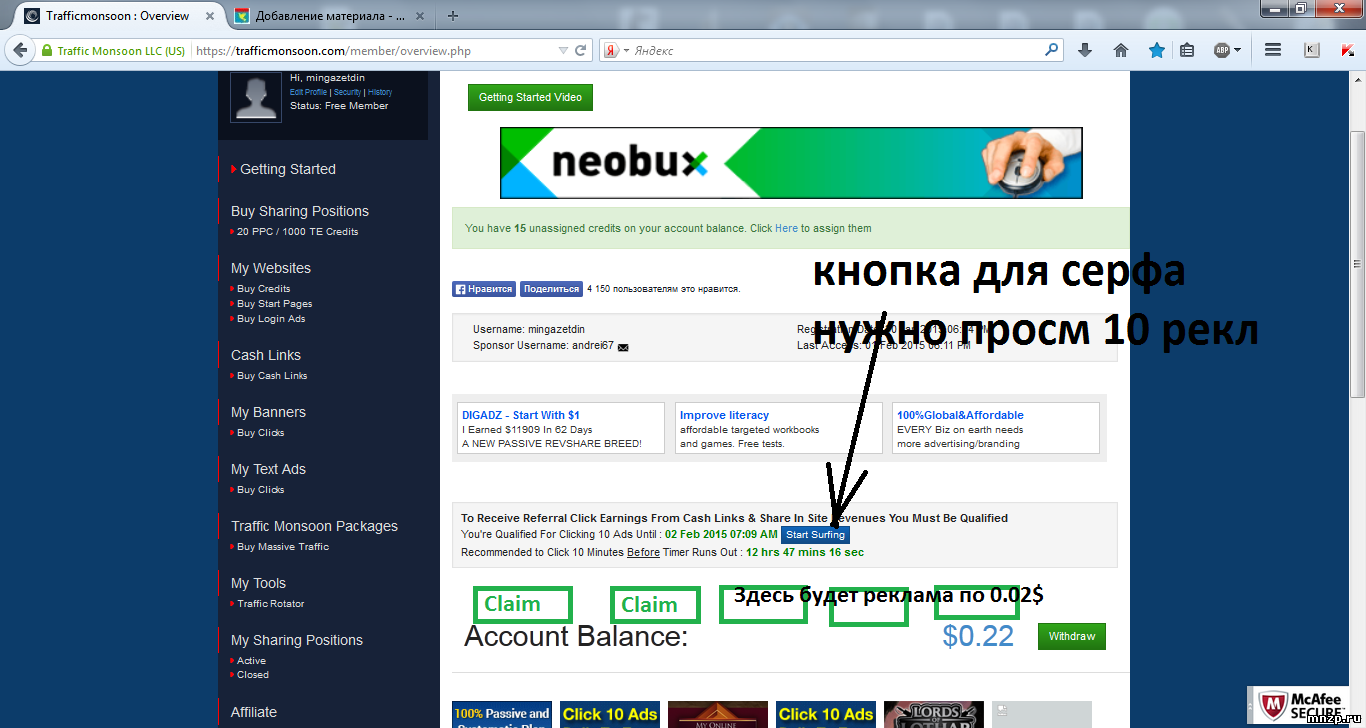
Task: Open Getting Started in sidebar
Action: [x=288, y=169]
